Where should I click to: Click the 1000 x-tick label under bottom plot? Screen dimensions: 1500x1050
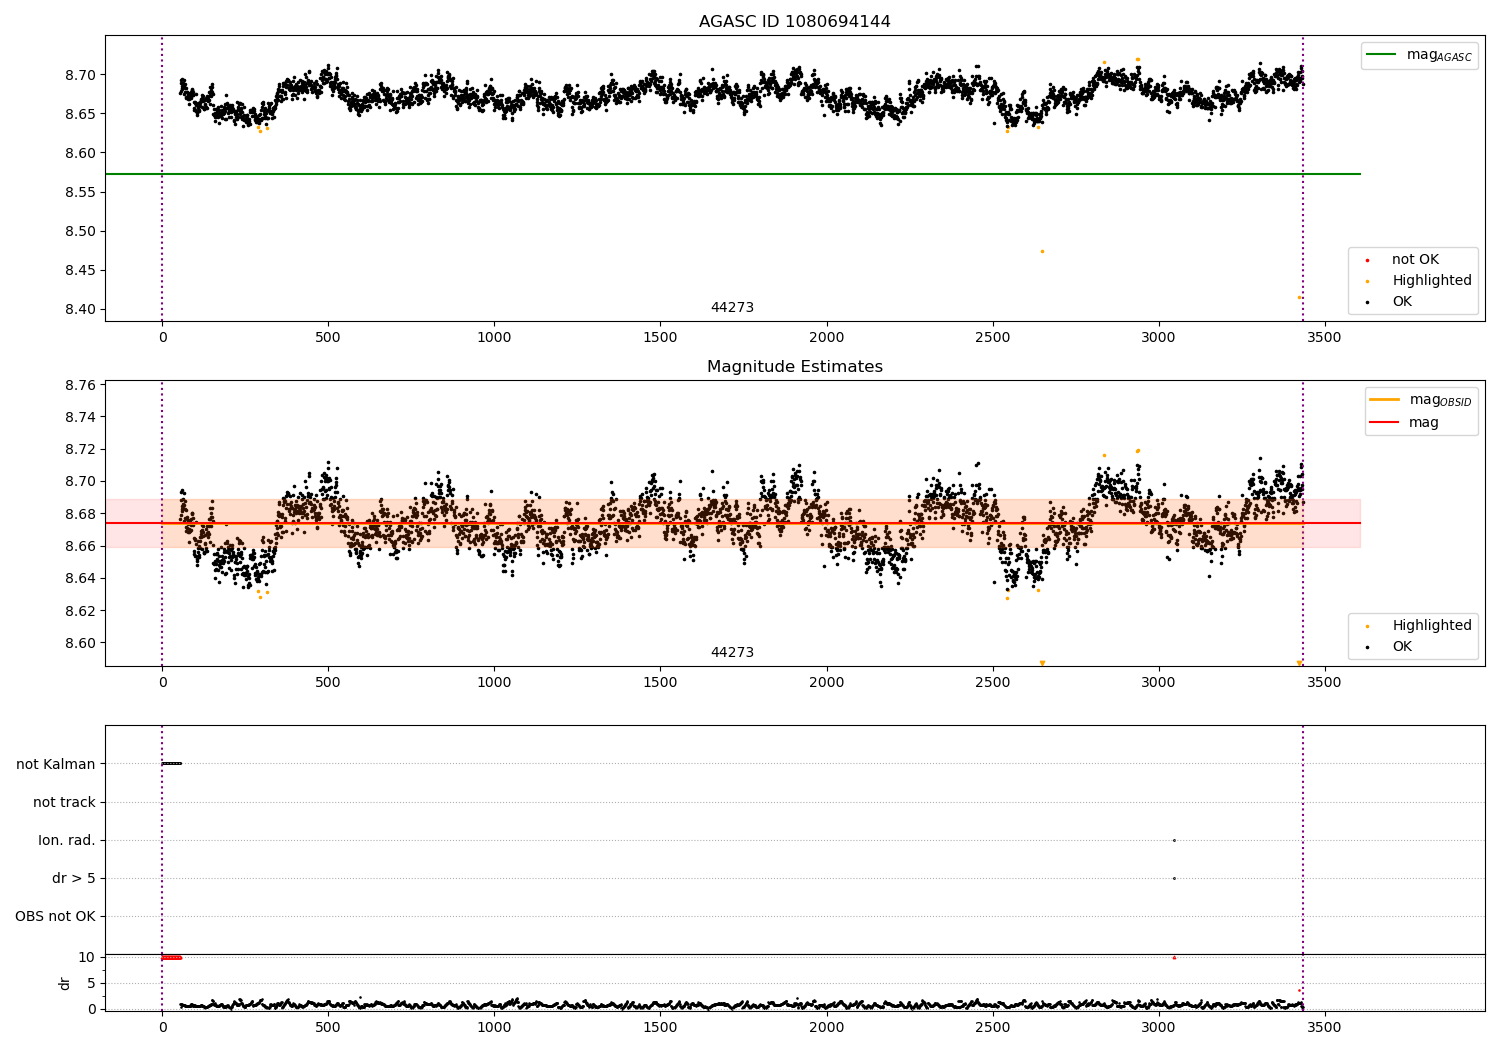[x=494, y=1027]
